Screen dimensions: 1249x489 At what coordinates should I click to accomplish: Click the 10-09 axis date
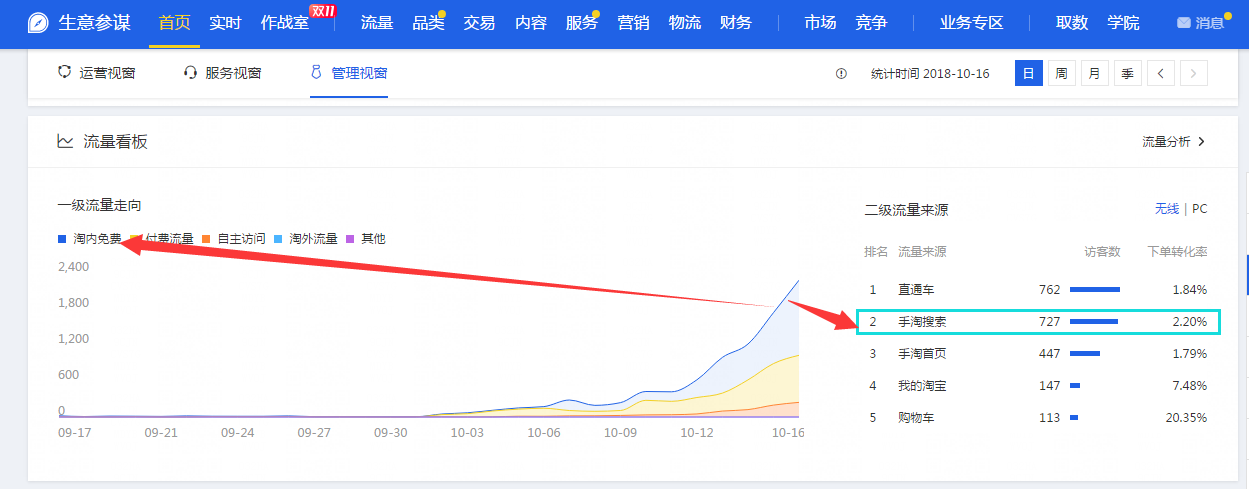pyautogui.click(x=620, y=433)
